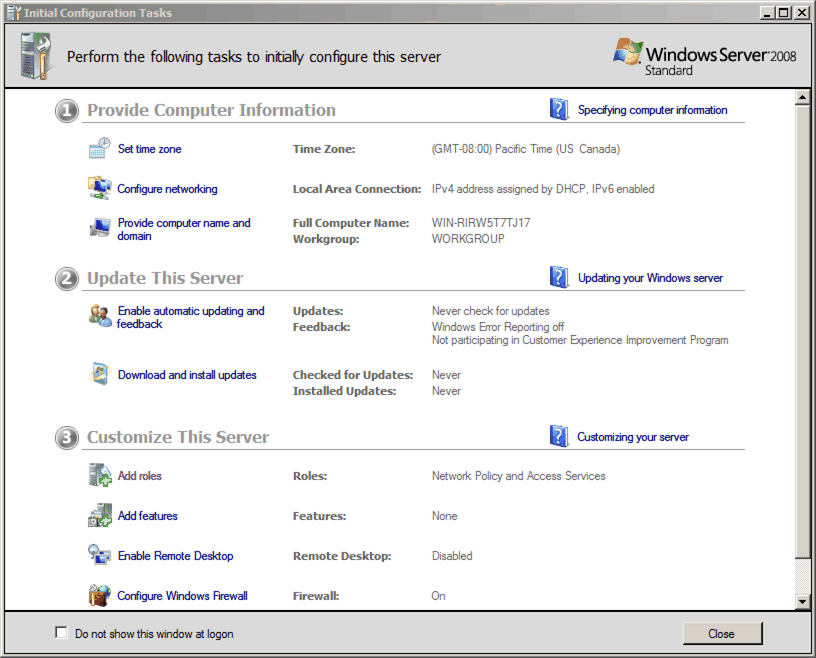Select the computer name WIN-RIRW5T7TJ17 text
816x658 pixels.
click(x=481, y=223)
